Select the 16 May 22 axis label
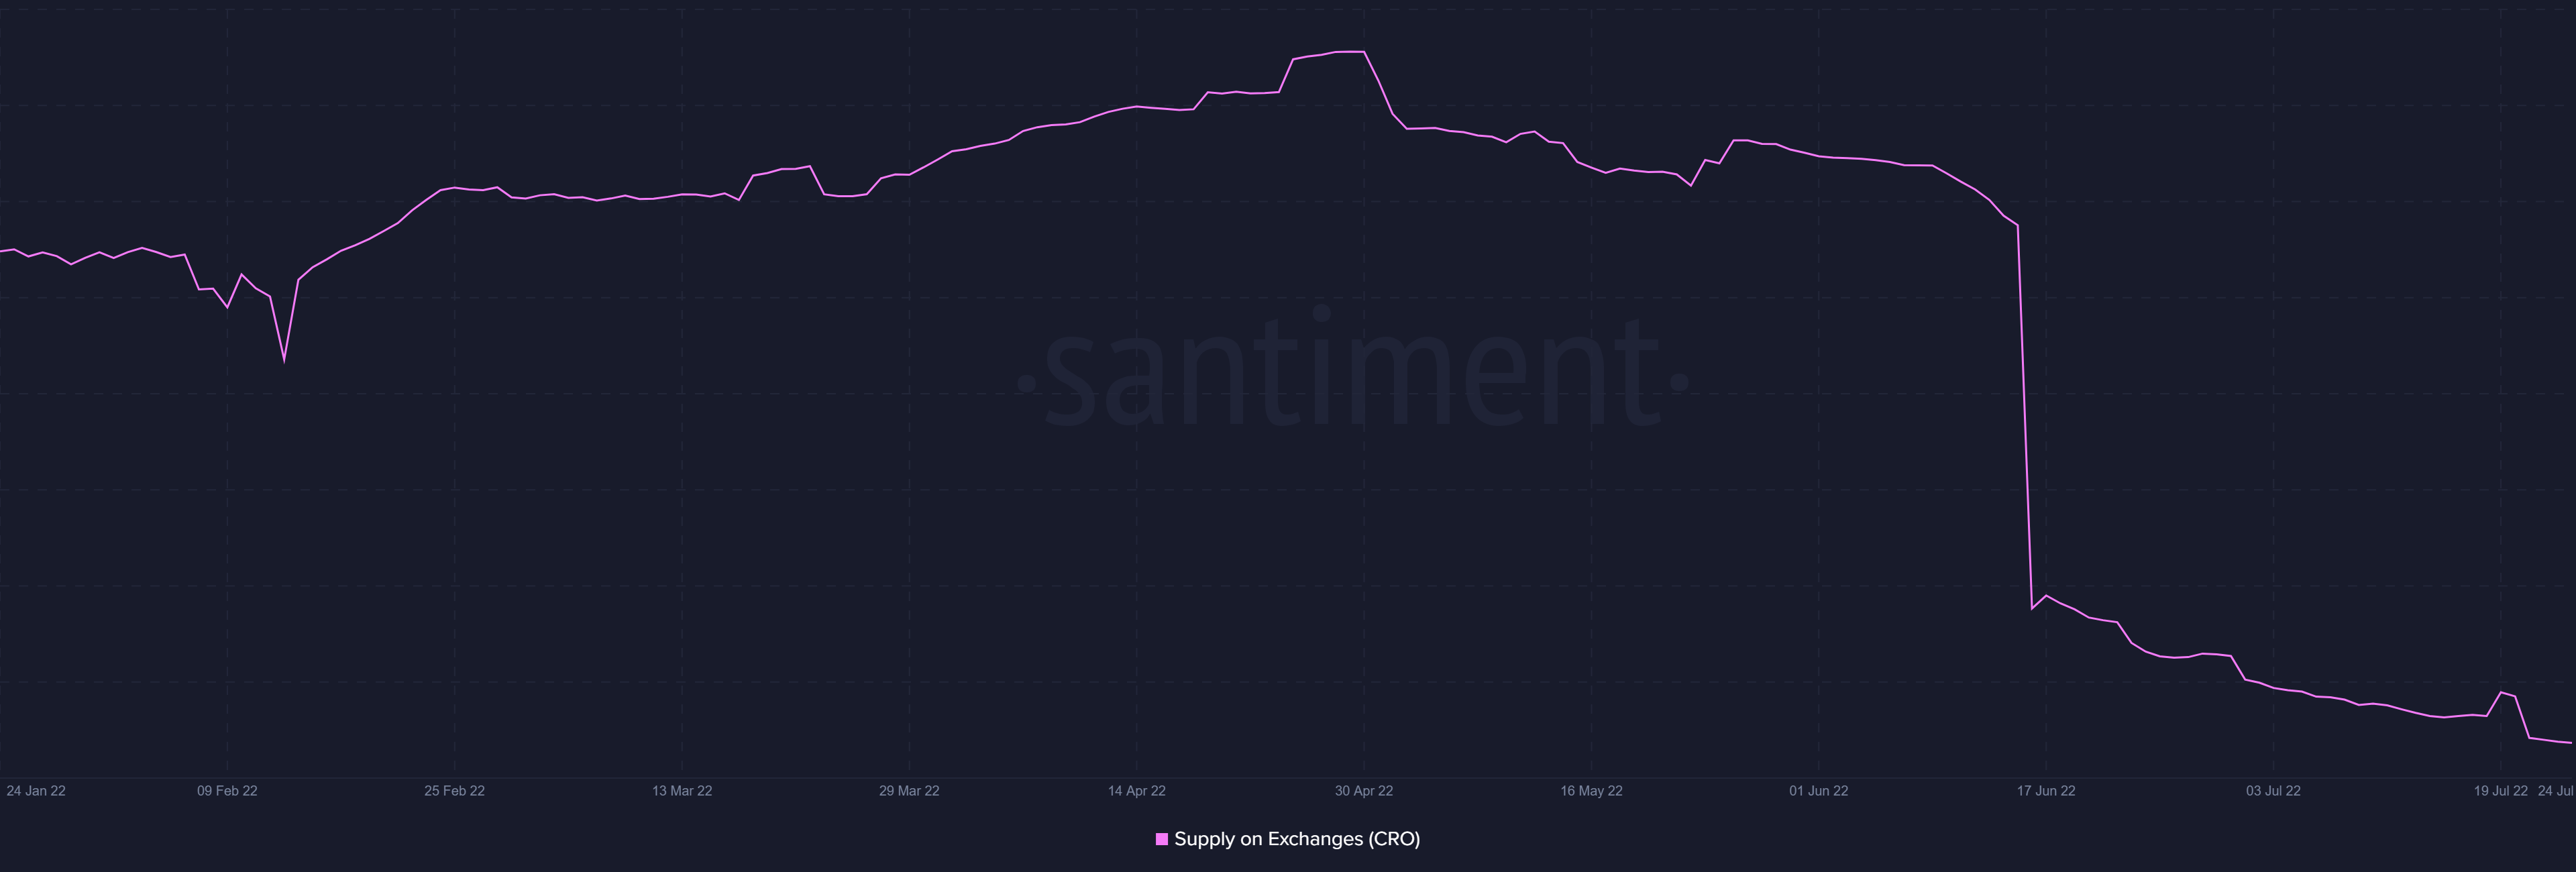 pos(1591,791)
